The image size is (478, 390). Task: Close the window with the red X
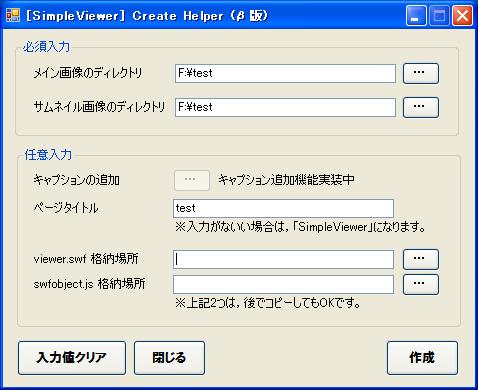coord(462,16)
